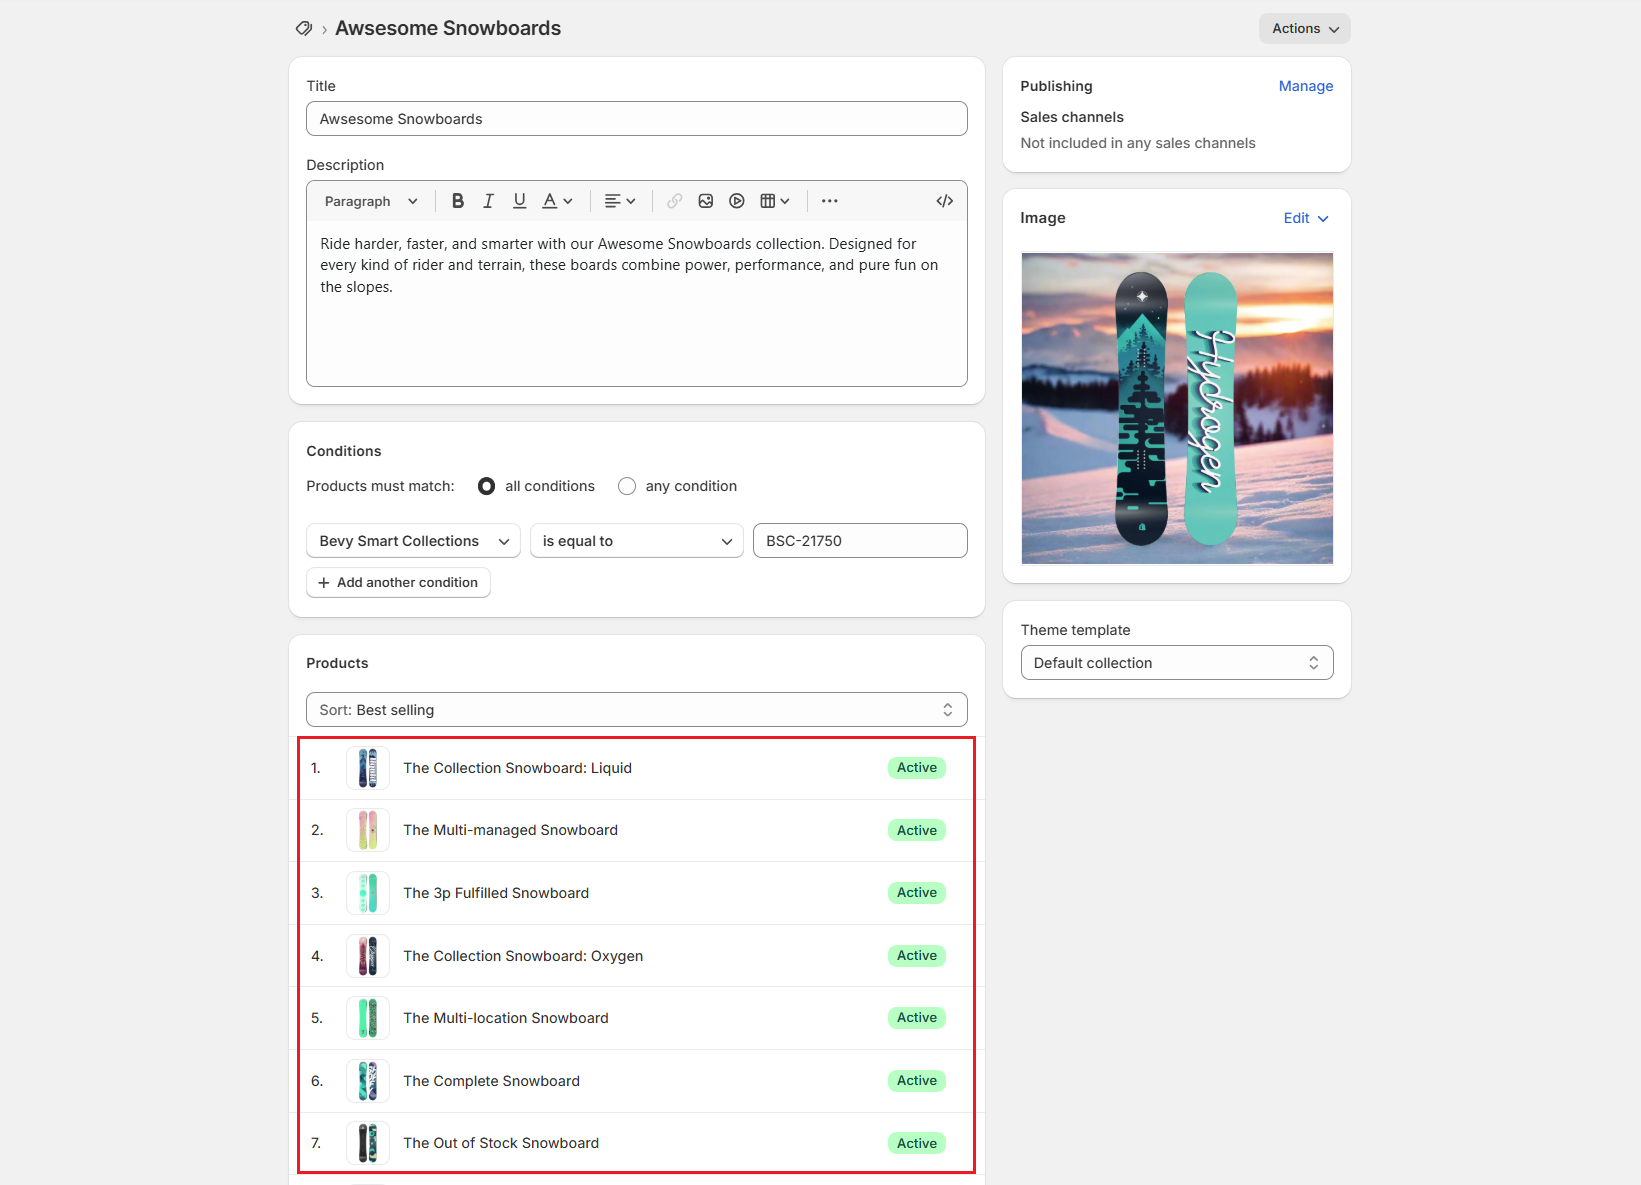Change the product sort from Best selling
Image resolution: width=1641 pixels, height=1185 pixels.
[636, 709]
